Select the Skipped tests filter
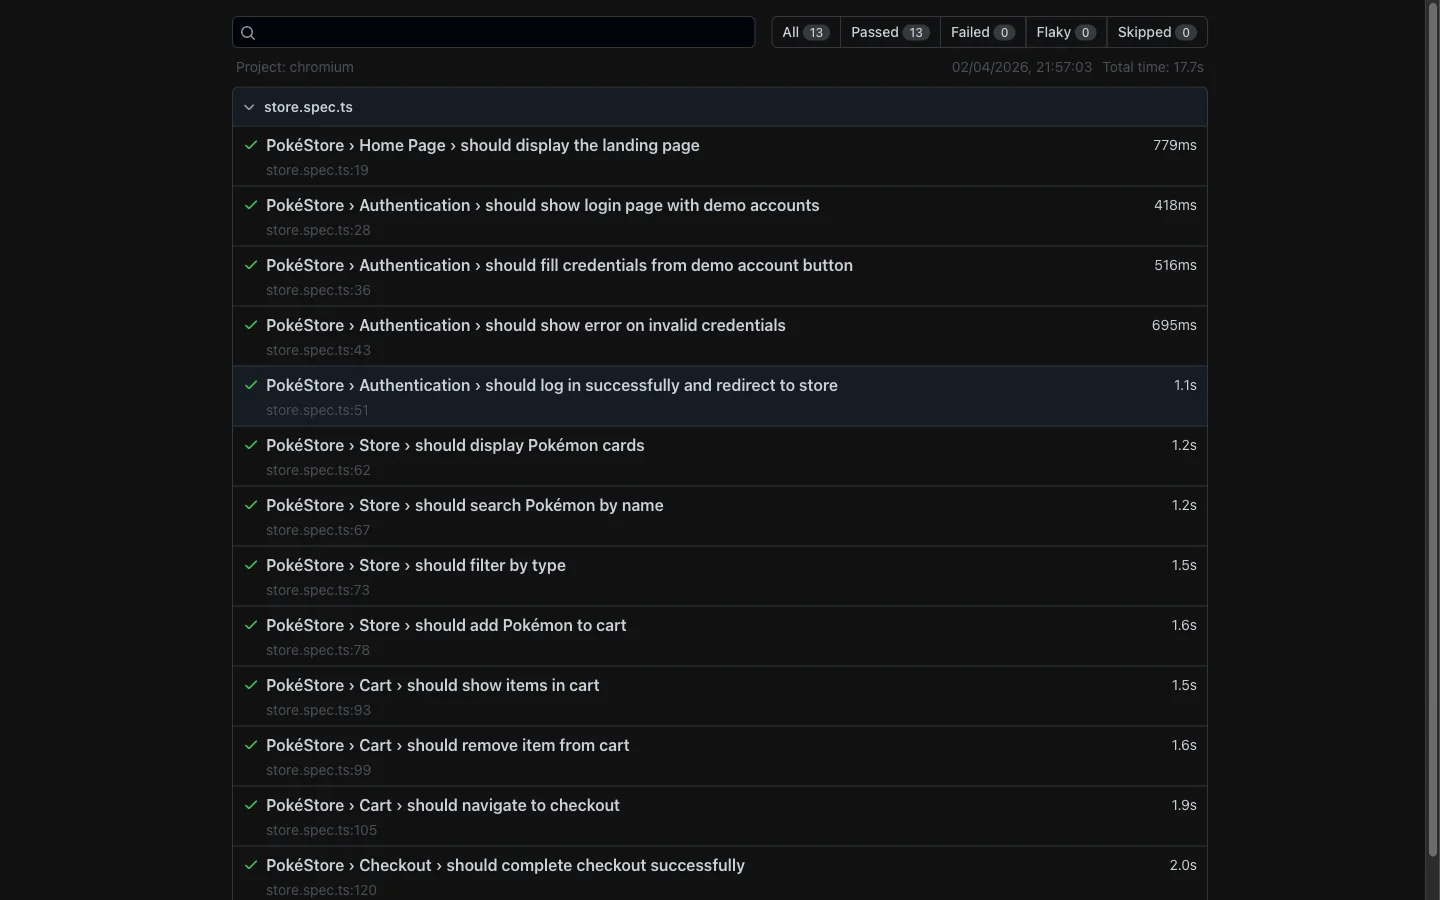 pos(1156,32)
